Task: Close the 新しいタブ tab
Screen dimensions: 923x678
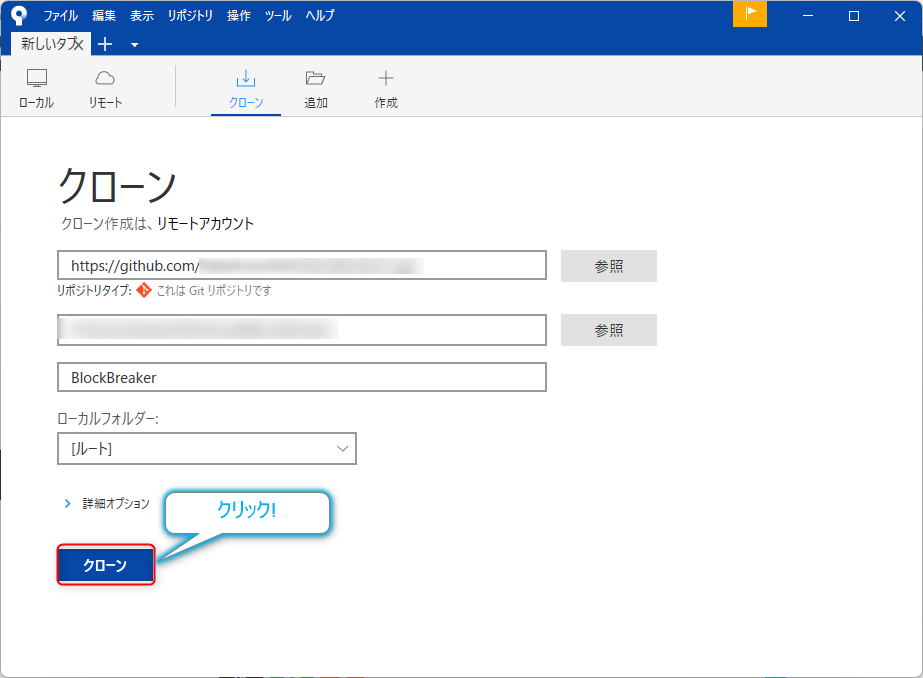Action: 79,44
